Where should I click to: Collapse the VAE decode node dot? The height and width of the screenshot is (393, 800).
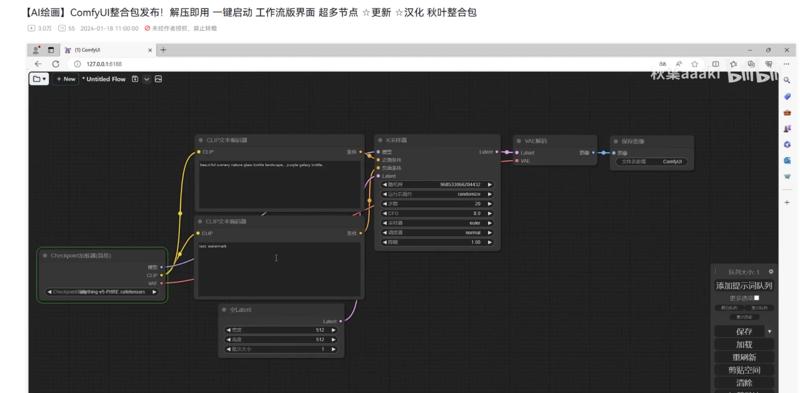tap(520, 141)
